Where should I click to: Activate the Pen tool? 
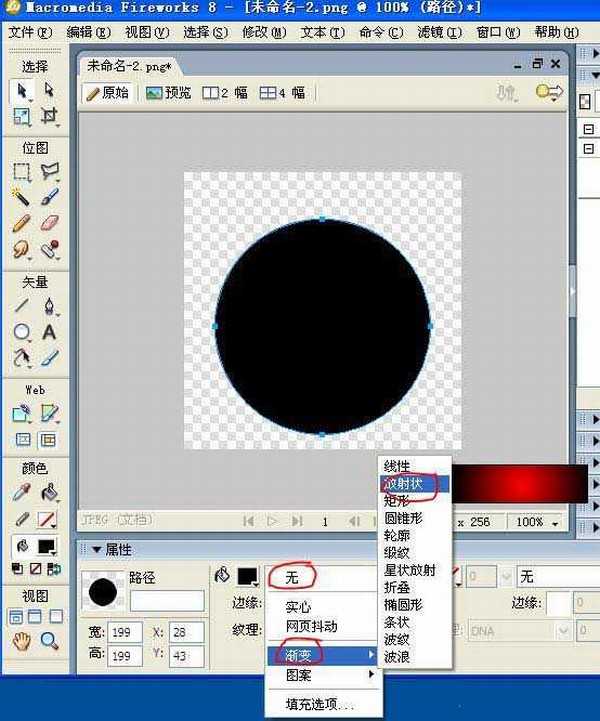(x=49, y=306)
